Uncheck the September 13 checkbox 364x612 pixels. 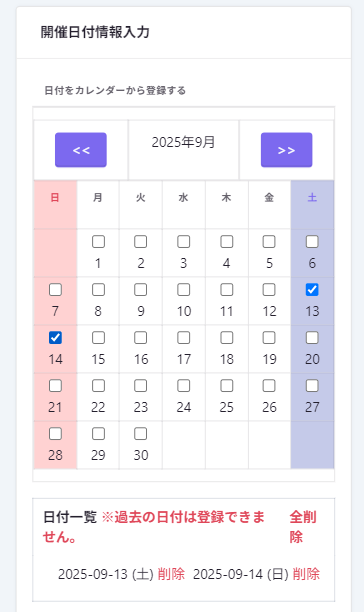coord(312,290)
